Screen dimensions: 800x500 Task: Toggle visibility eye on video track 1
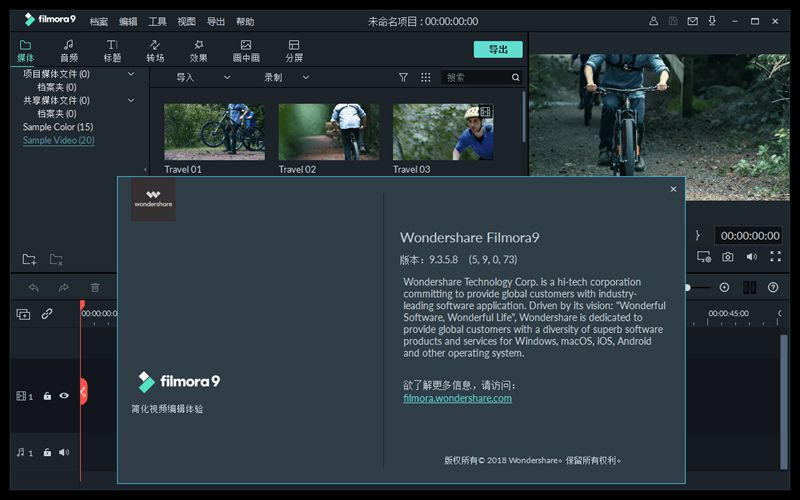(x=64, y=396)
